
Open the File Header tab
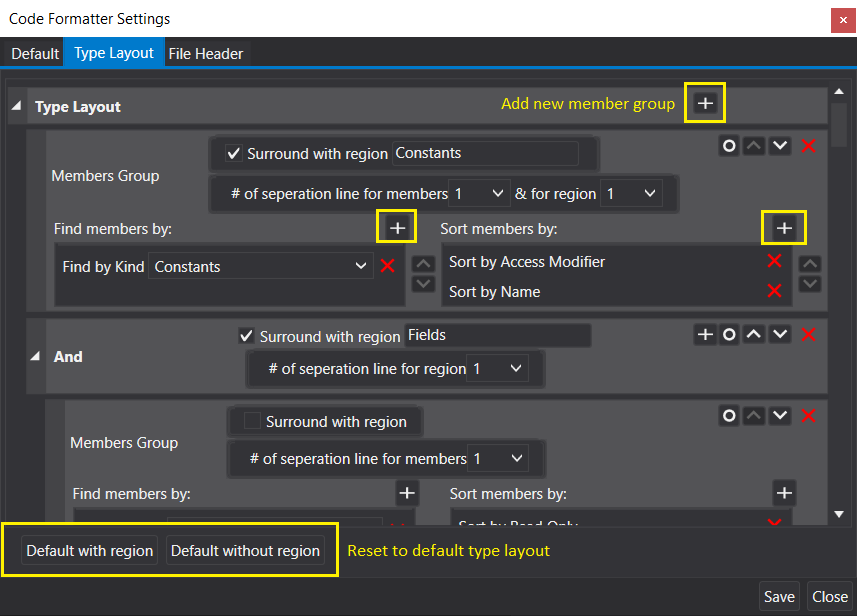205,54
